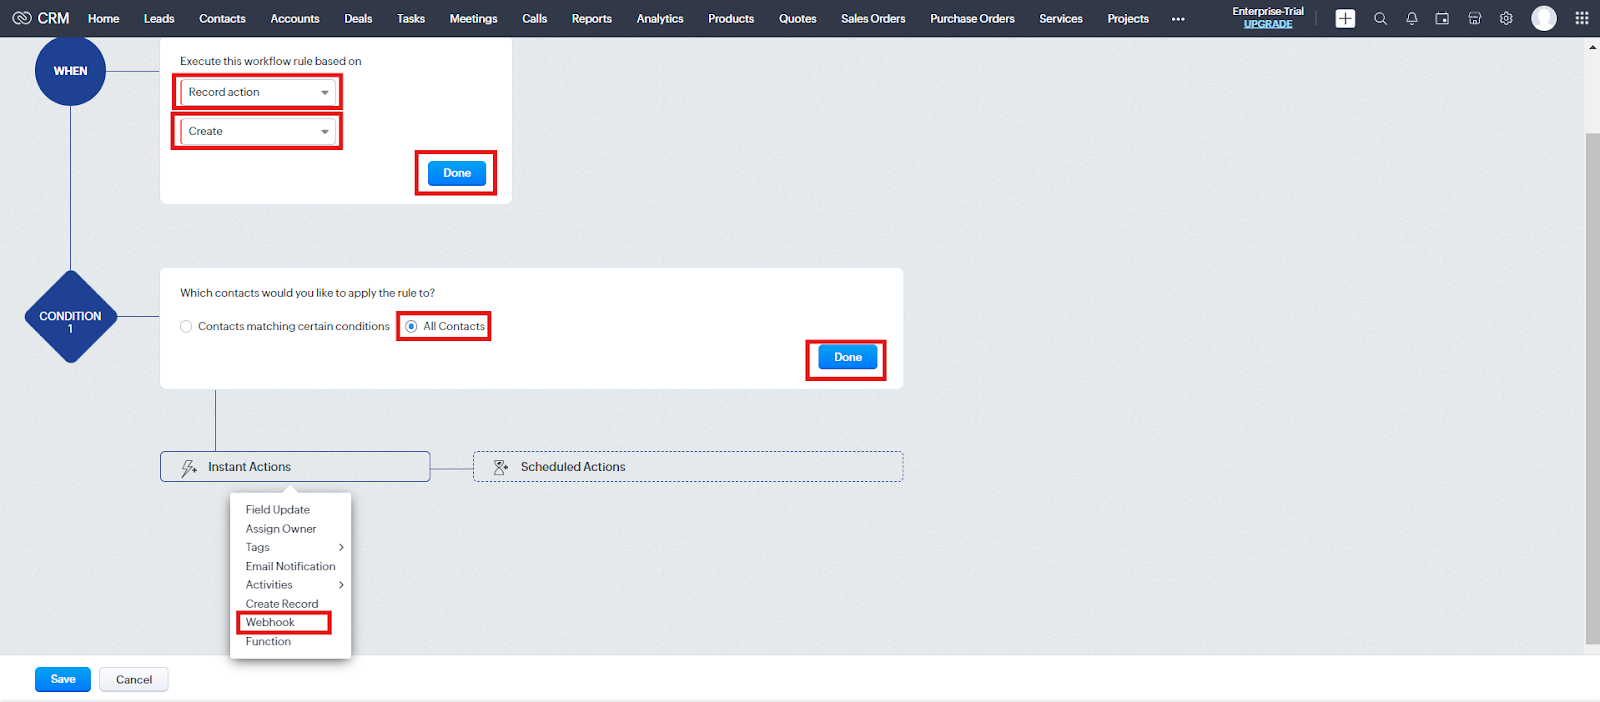Choose Email Notification from the menu
The height and width of the screenshot is (702, 1600).
(291, 567)
